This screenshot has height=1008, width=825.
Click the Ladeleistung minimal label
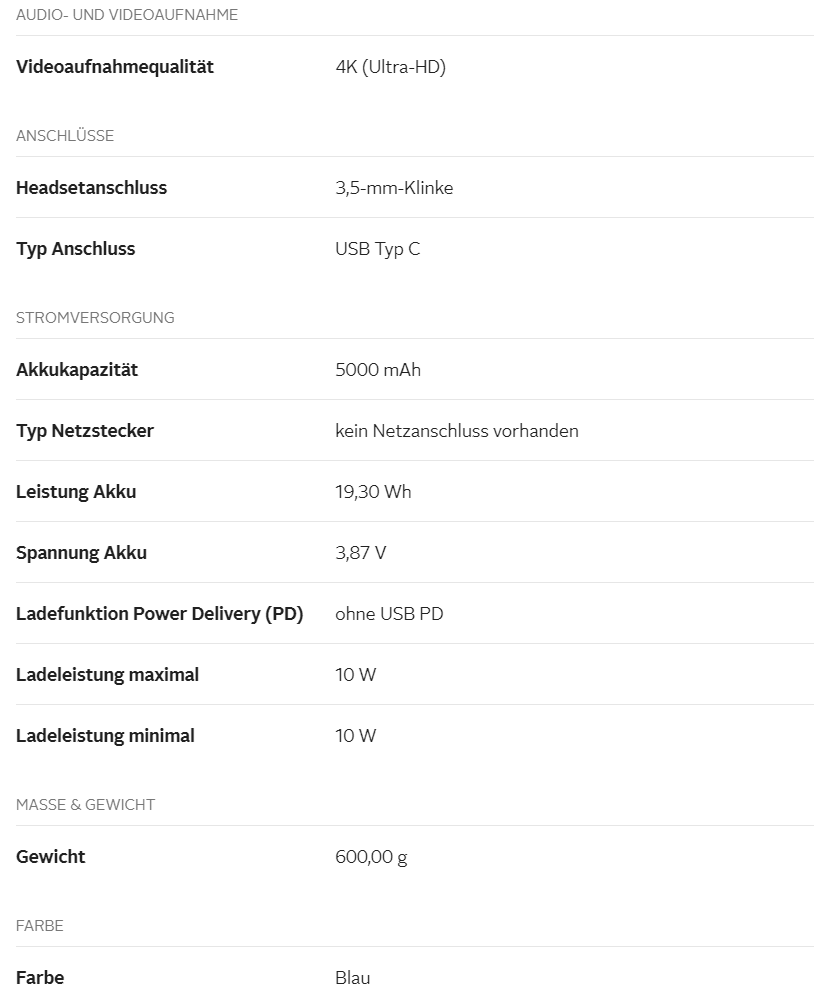click(x=105, y=736)
